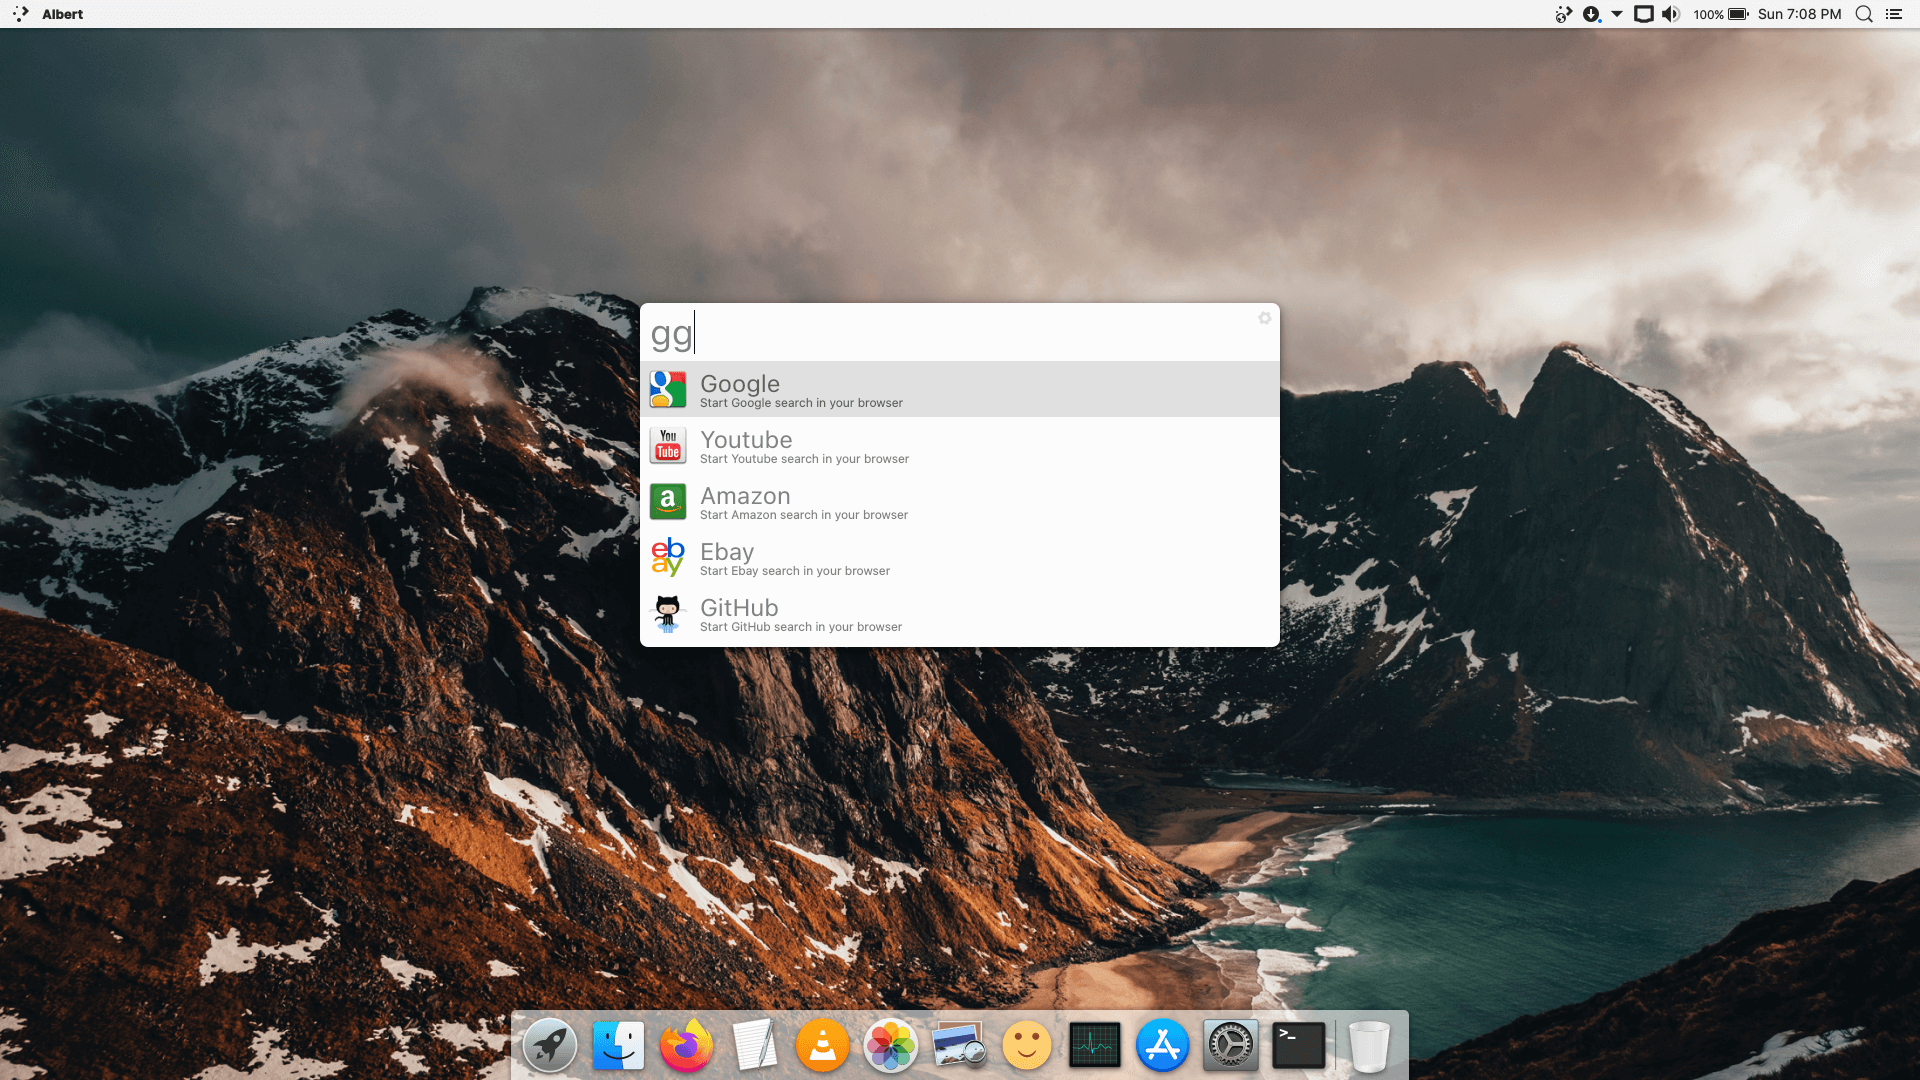Click the Amazon icon in results
Image resolution: width=1920 pixels, height=1080 pixels.
(x=667, y=502)
